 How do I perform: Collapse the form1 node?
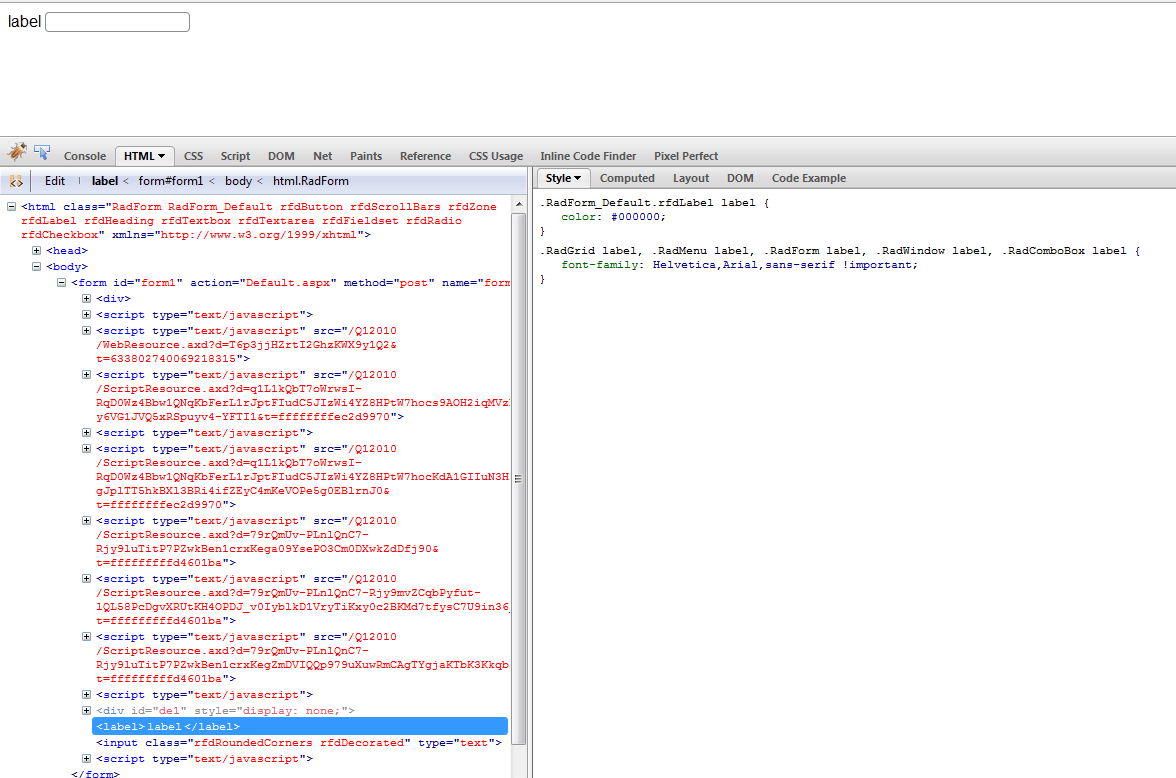62,283
